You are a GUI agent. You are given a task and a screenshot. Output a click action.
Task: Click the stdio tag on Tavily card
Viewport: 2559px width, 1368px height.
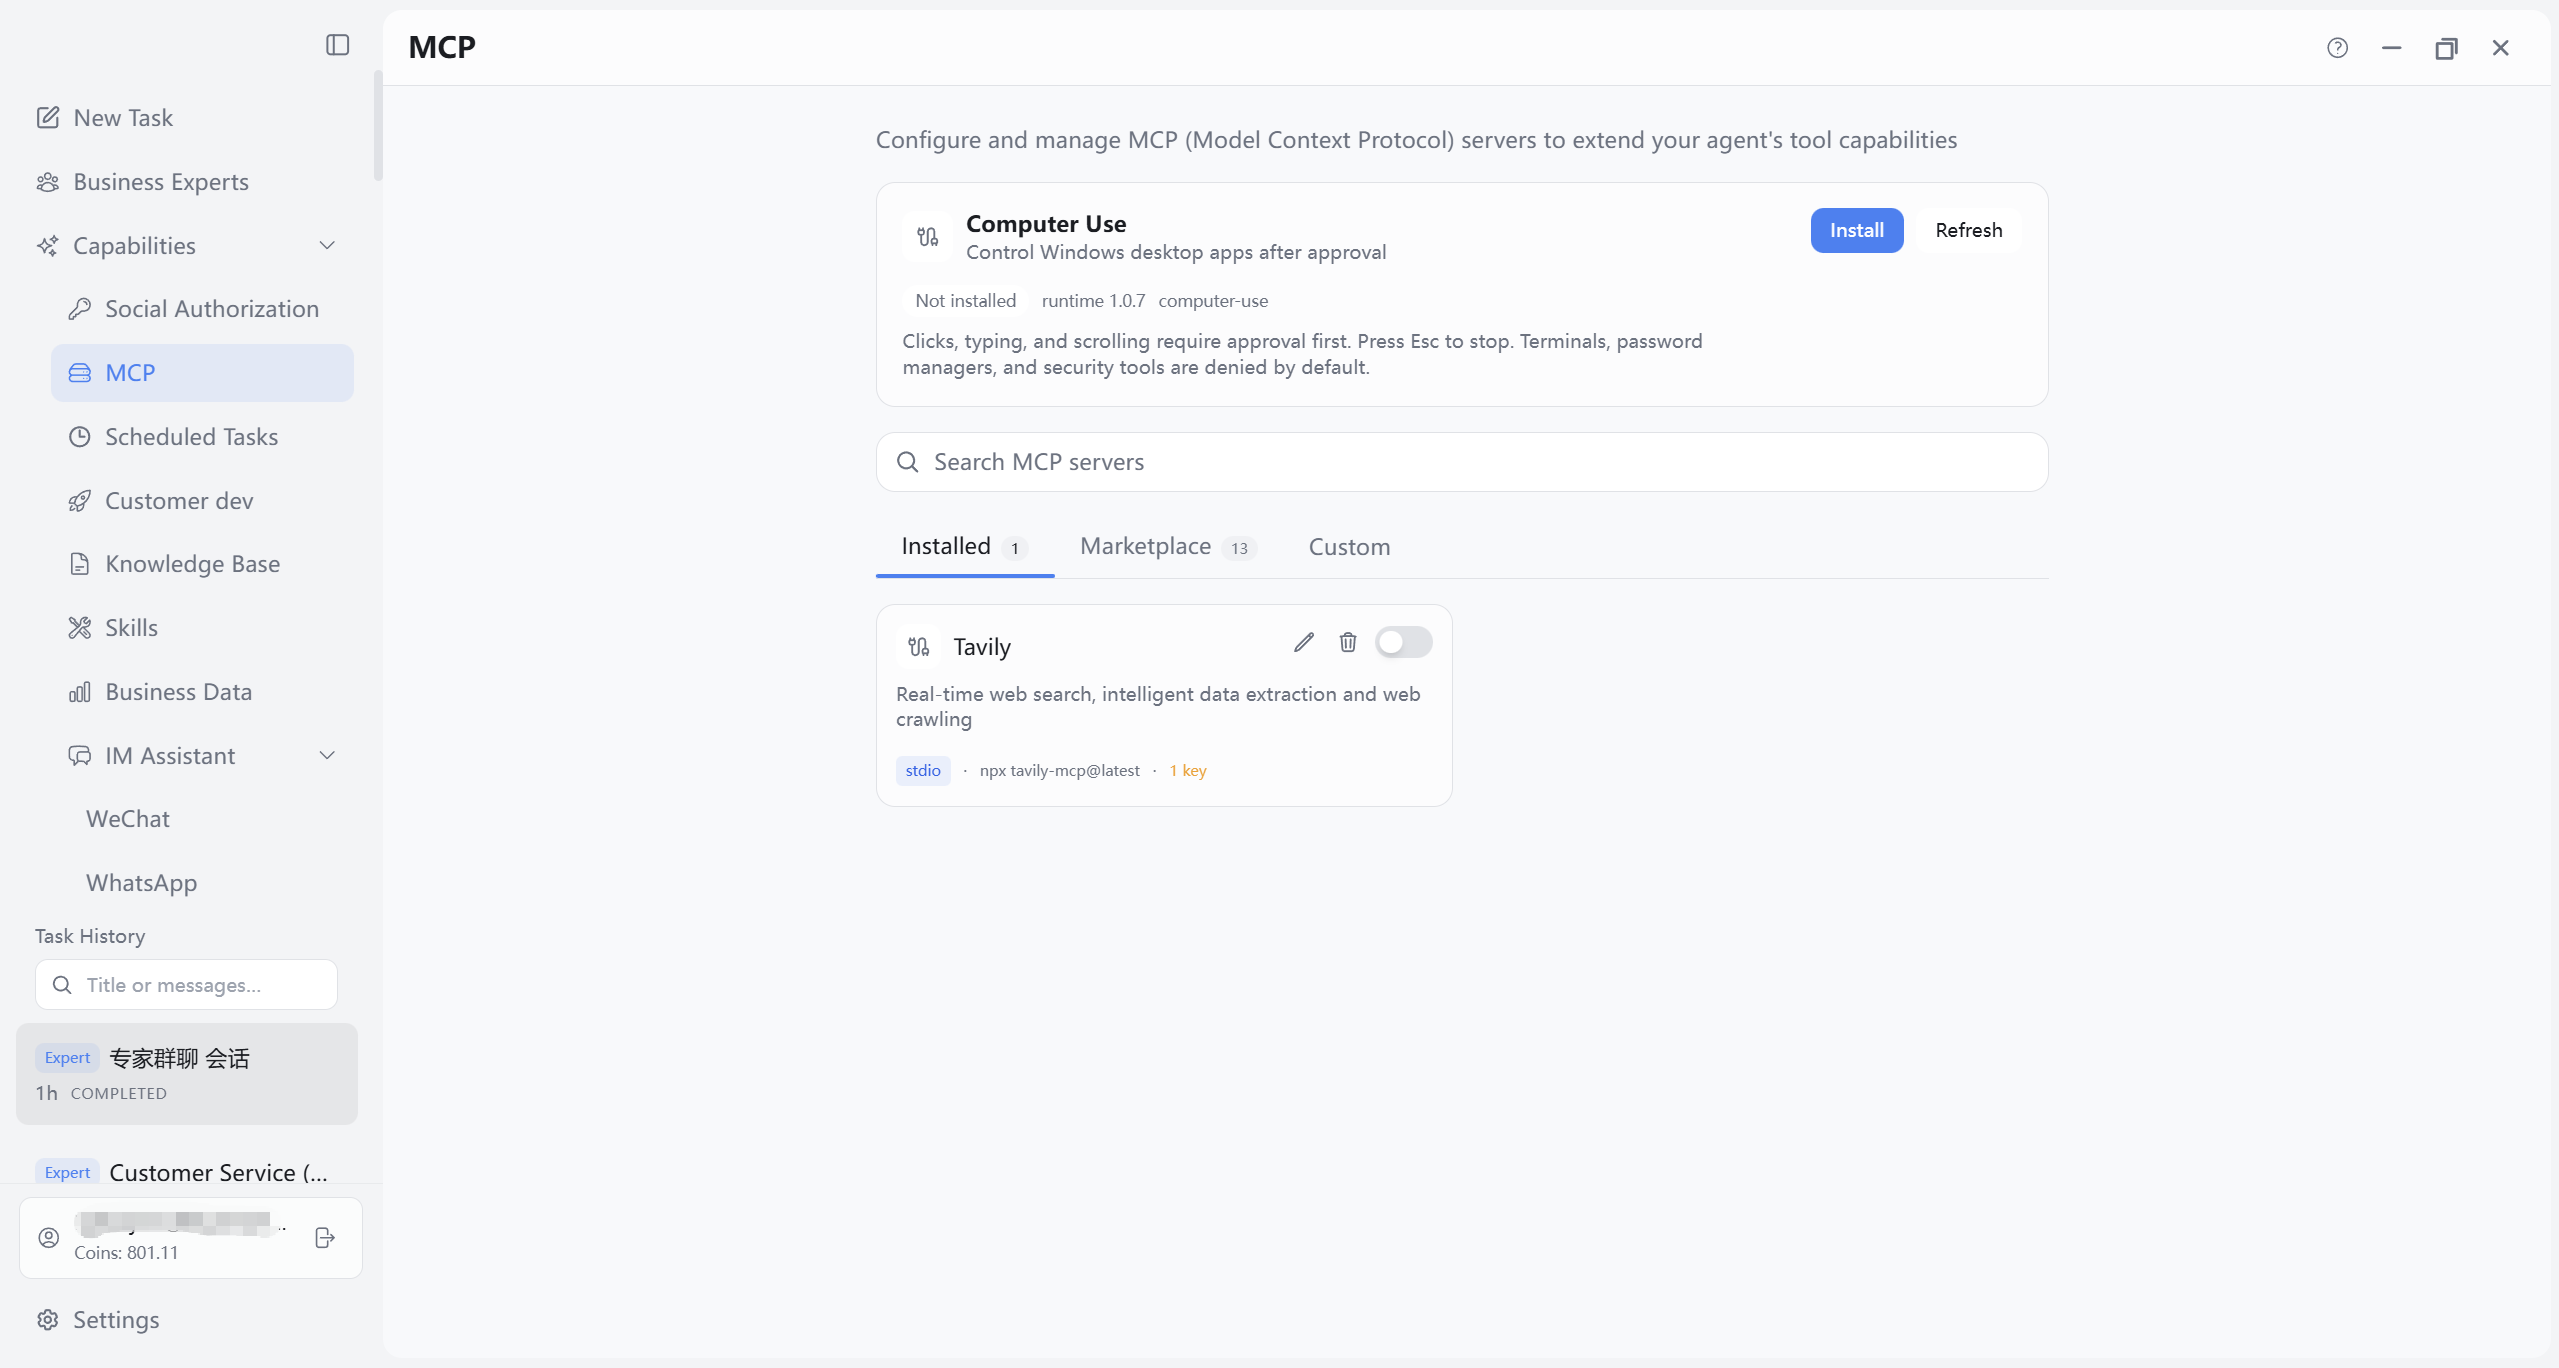tap(923, 771)
